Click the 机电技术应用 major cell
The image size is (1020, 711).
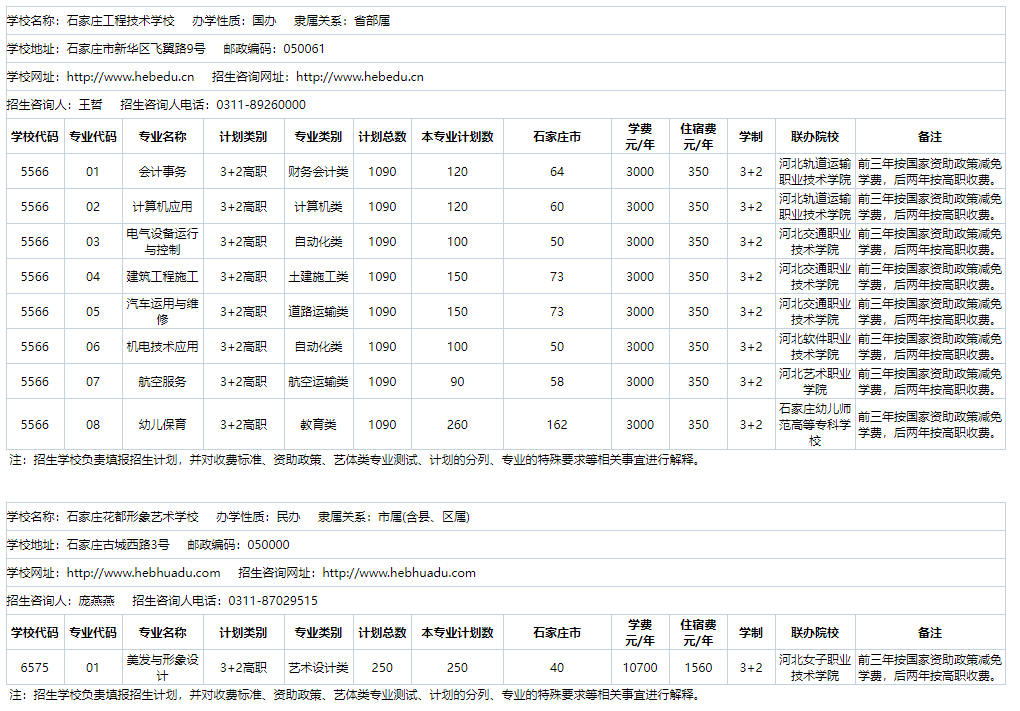162,347
